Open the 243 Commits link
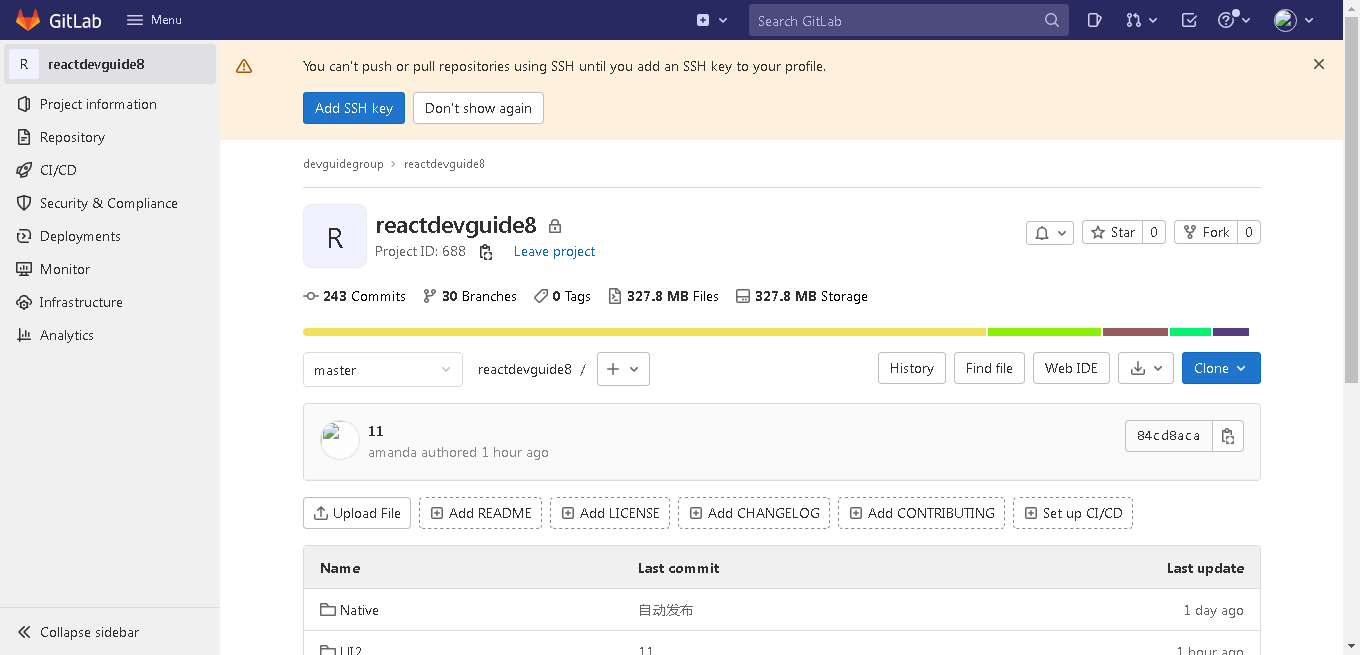Viewport: 1360px width, 655px height. (355, 296)
